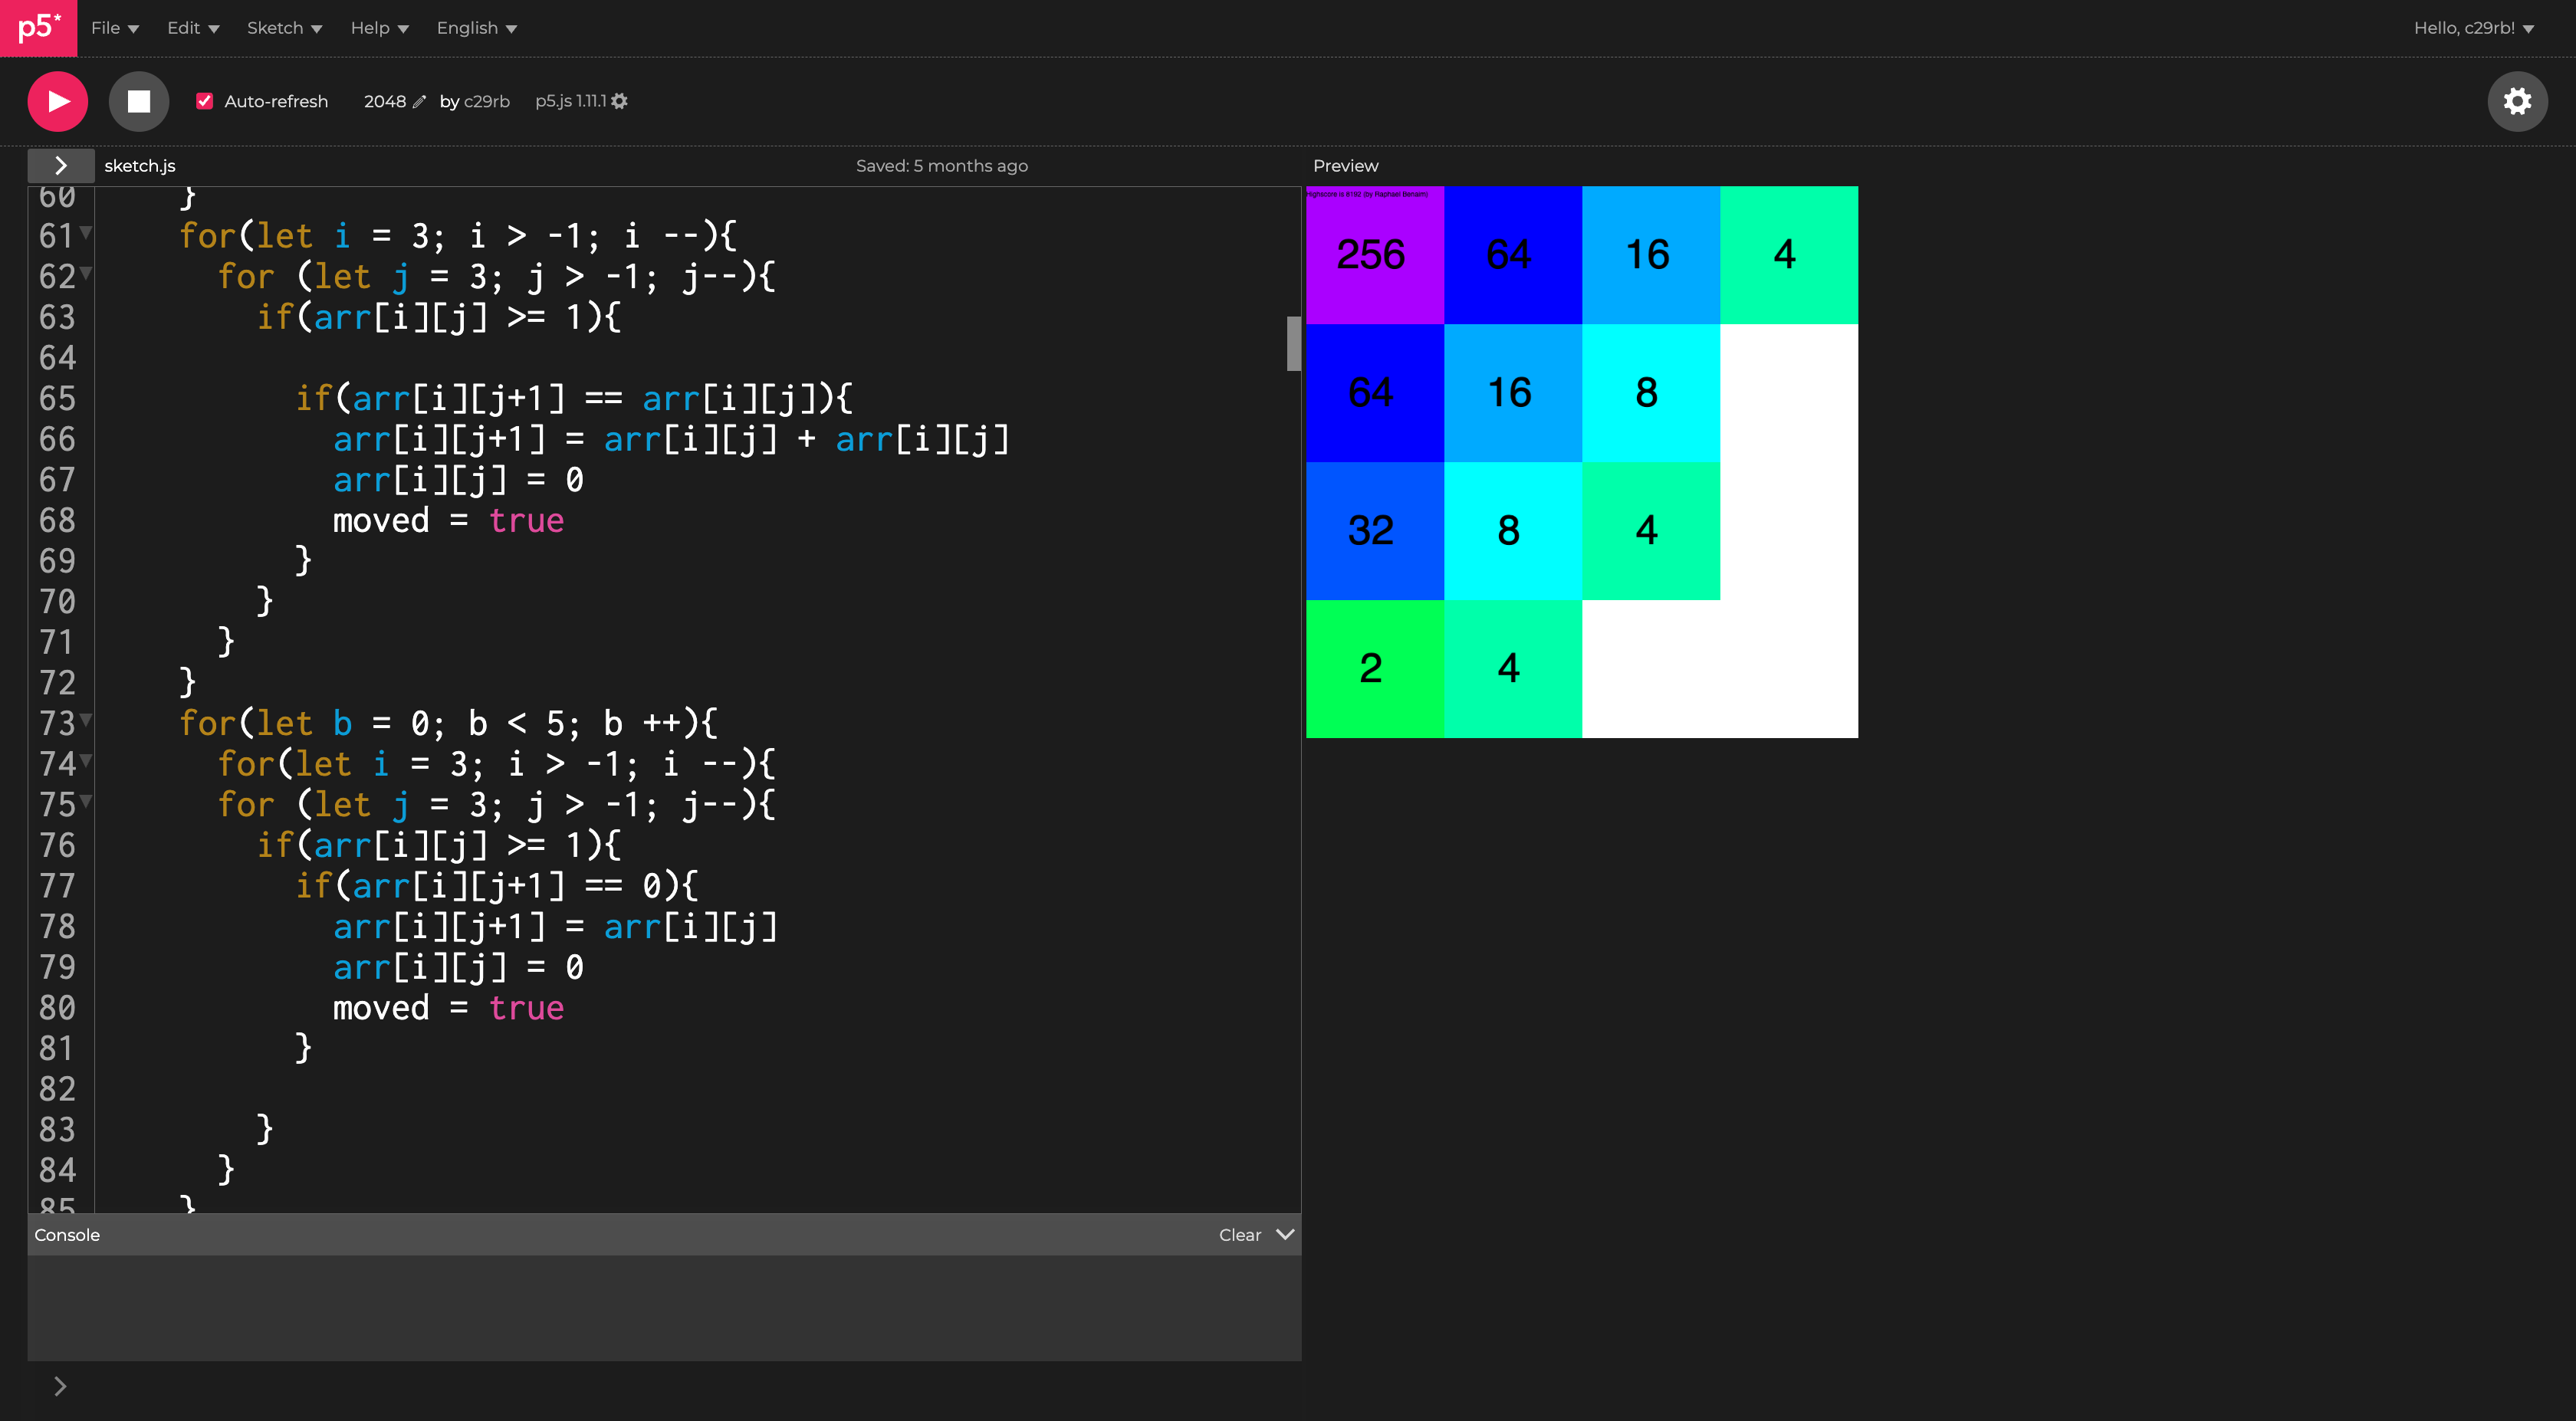Start the sketch with the Play button
The image size is (2576, 1421).
point(58,101)
